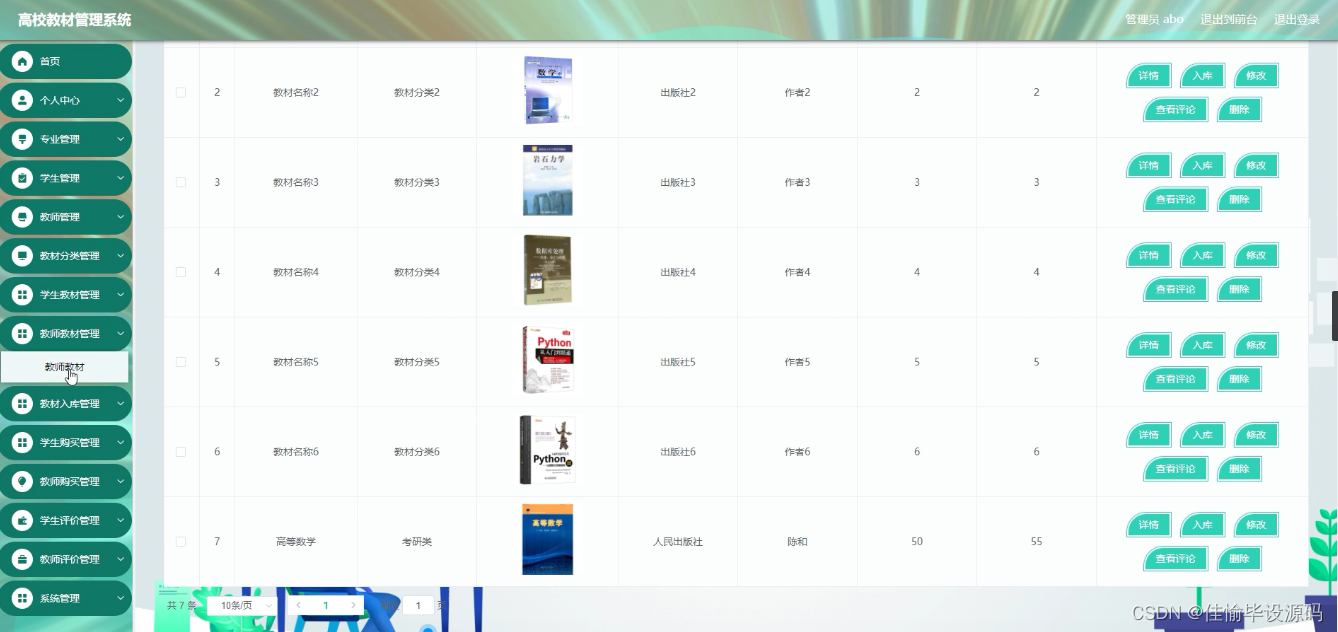Click 退出到前台 link in header
Screen dimensions: 1338x632
pyautogui.click(x=1228, y=20)
